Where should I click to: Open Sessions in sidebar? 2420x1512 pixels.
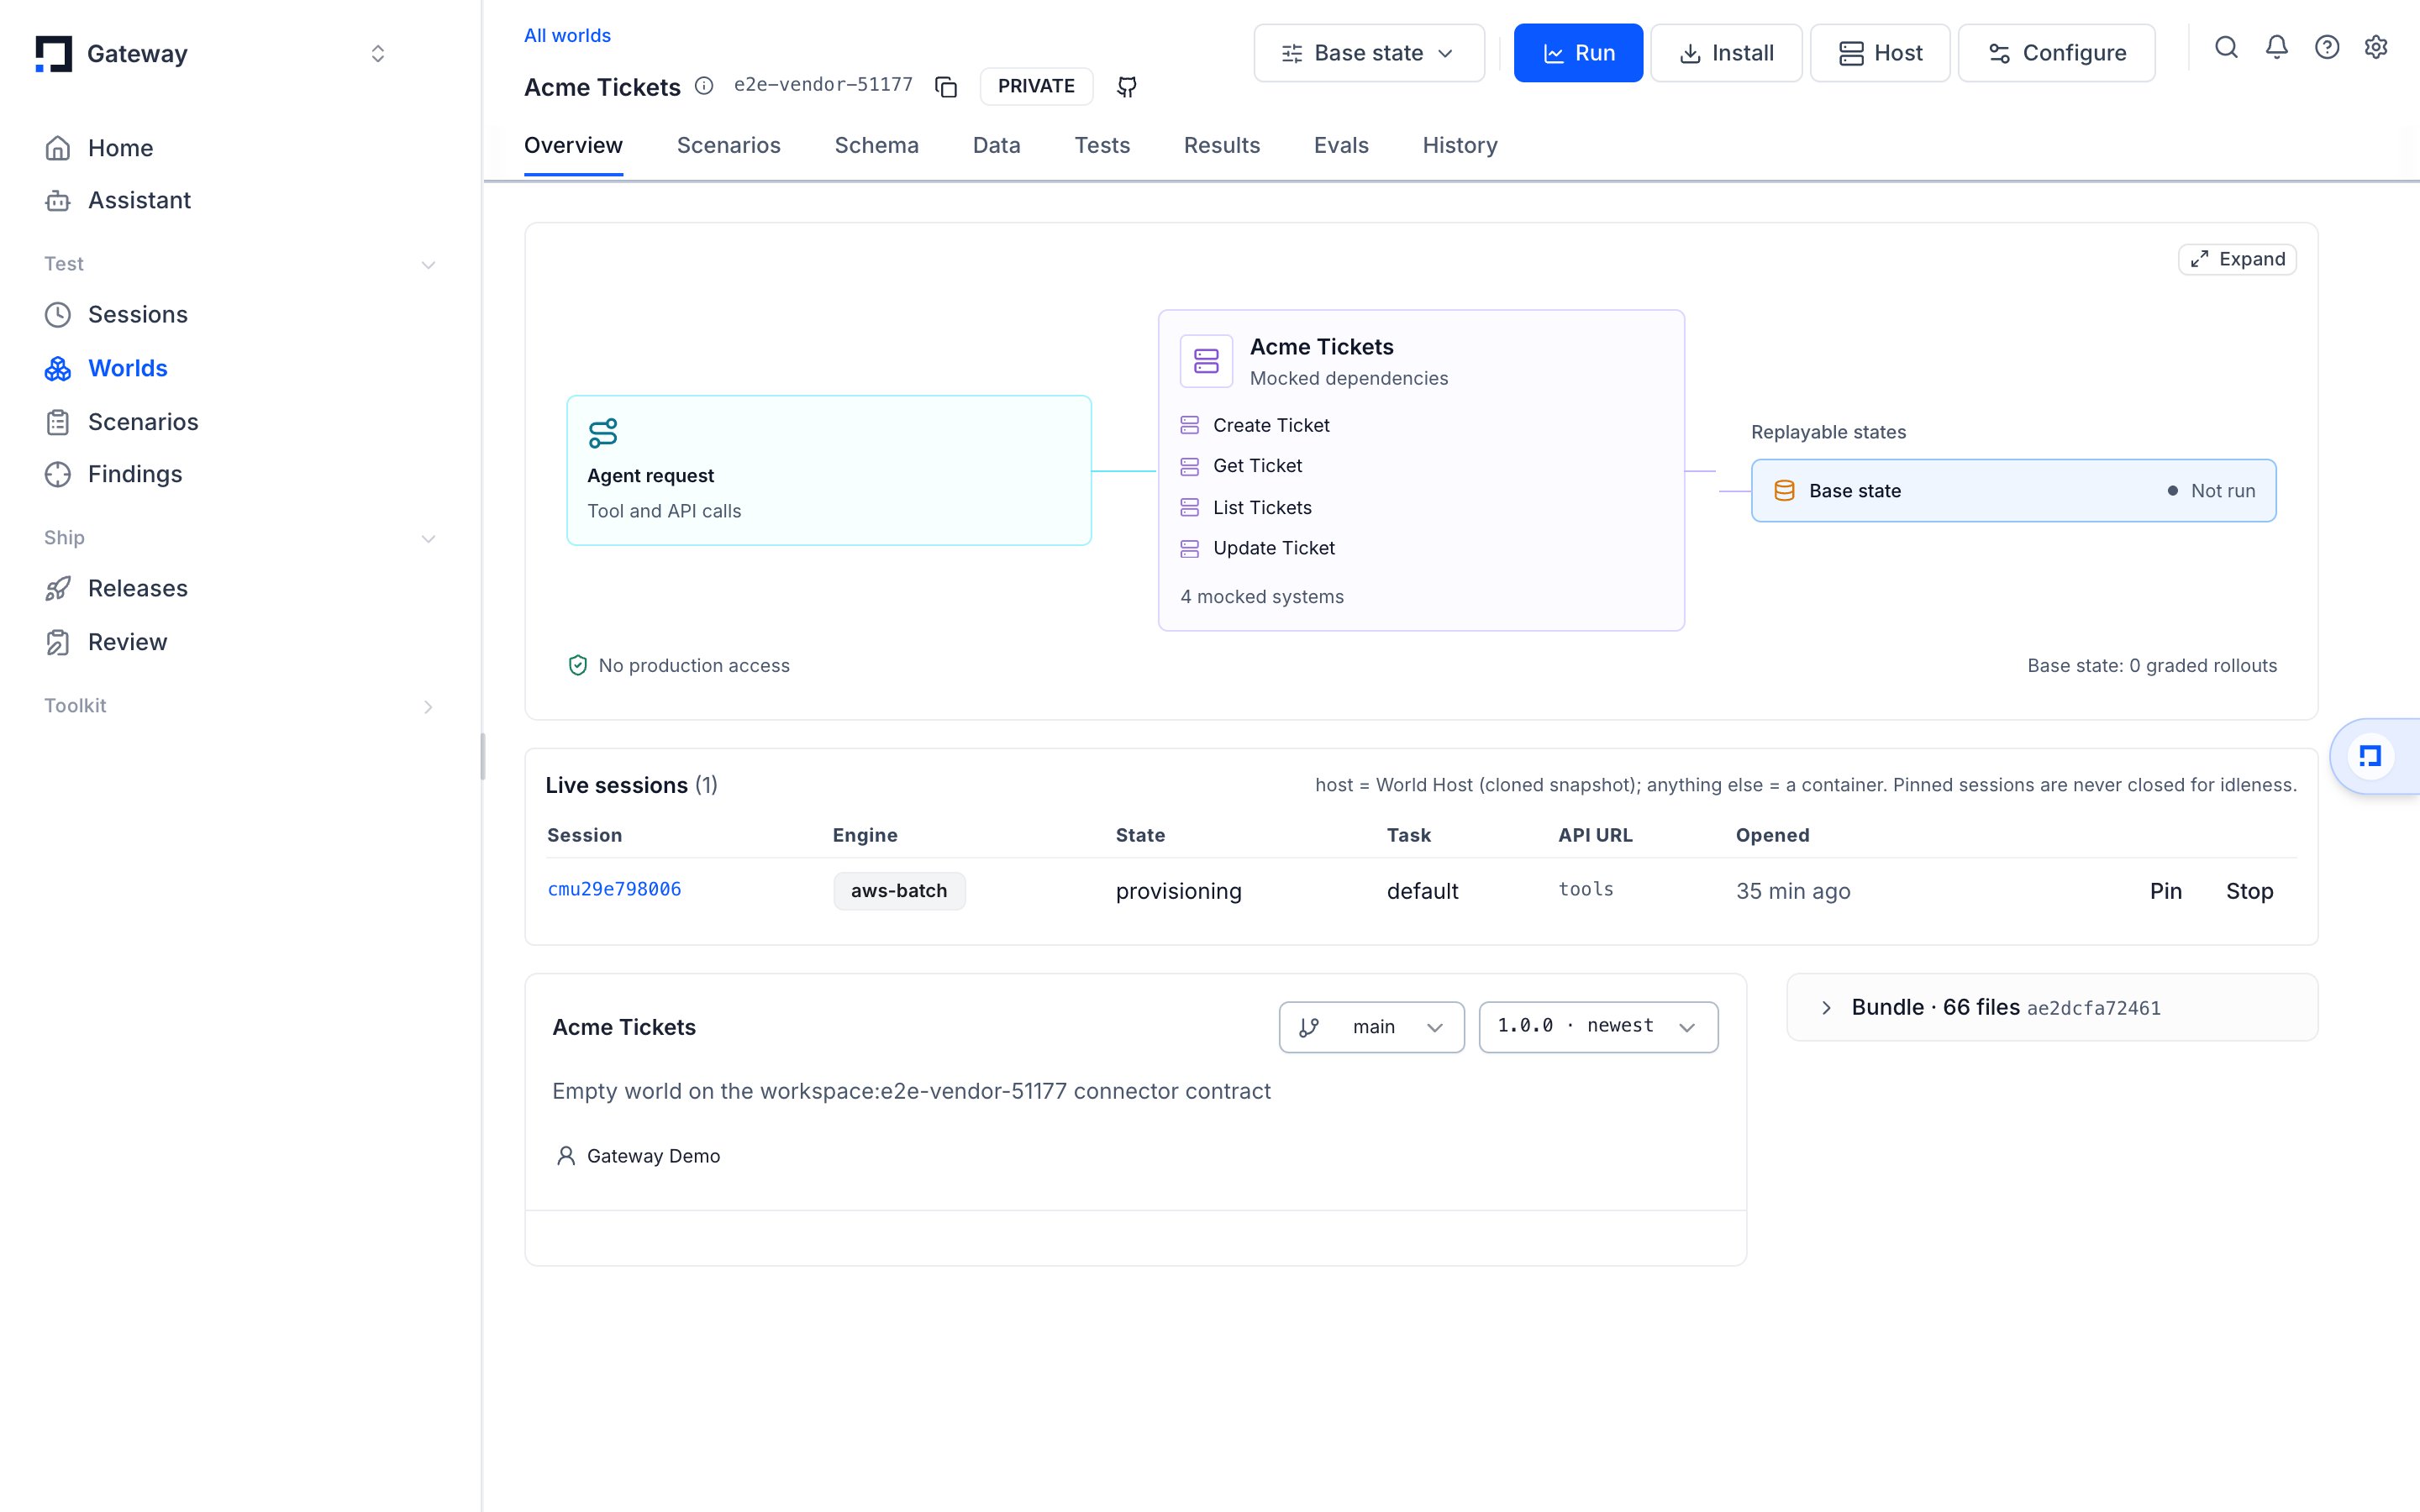click(116, 314)
